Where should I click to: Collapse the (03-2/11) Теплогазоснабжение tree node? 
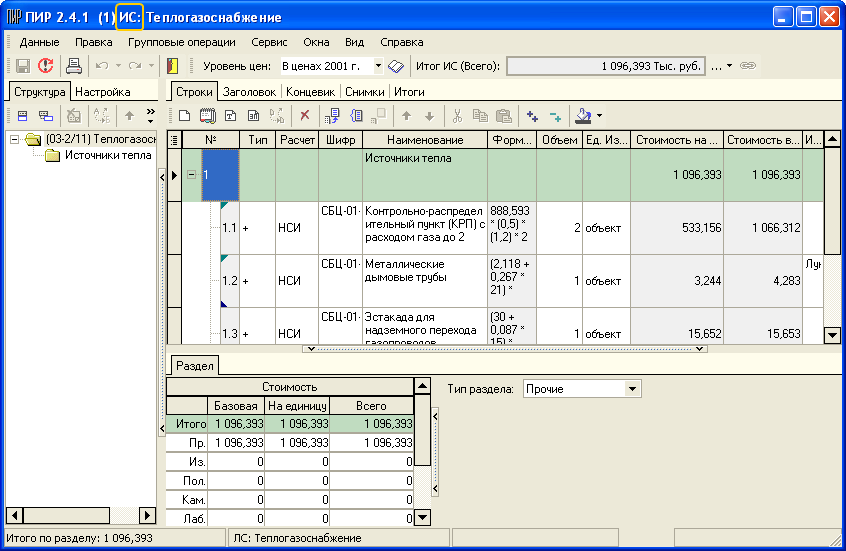pyautogui.click(x=14, y=139)
